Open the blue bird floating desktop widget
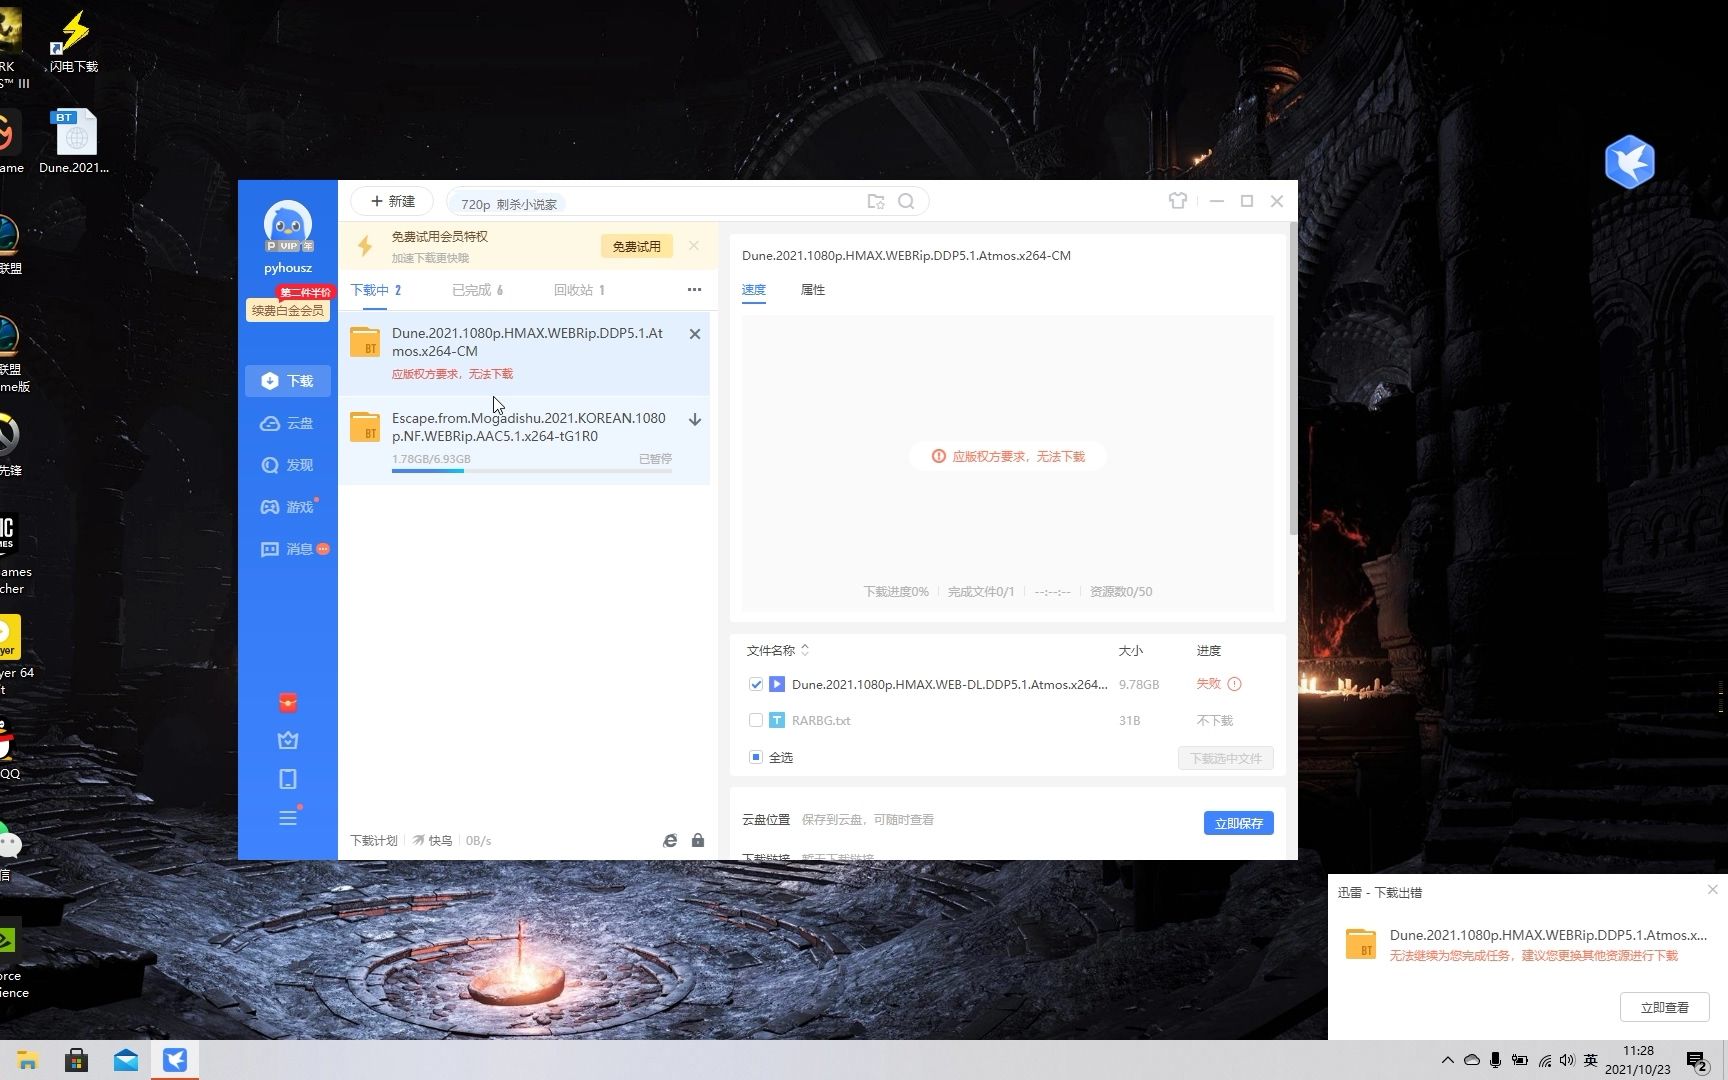Image resolution: width=1728 pixels, height=1080 pixels. click(1630, 162)
